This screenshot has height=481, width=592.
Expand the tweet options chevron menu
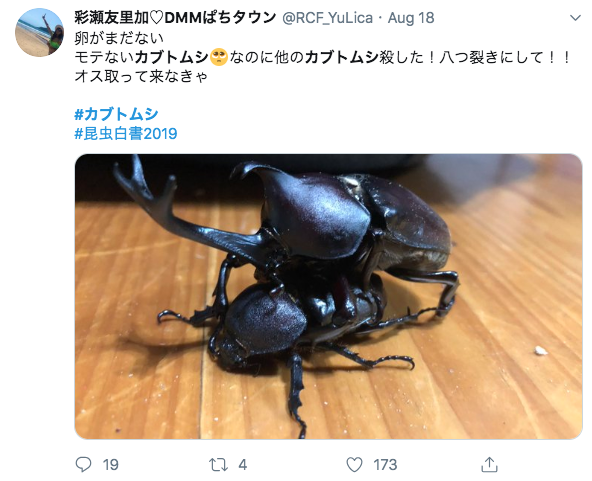pos(575,18)
